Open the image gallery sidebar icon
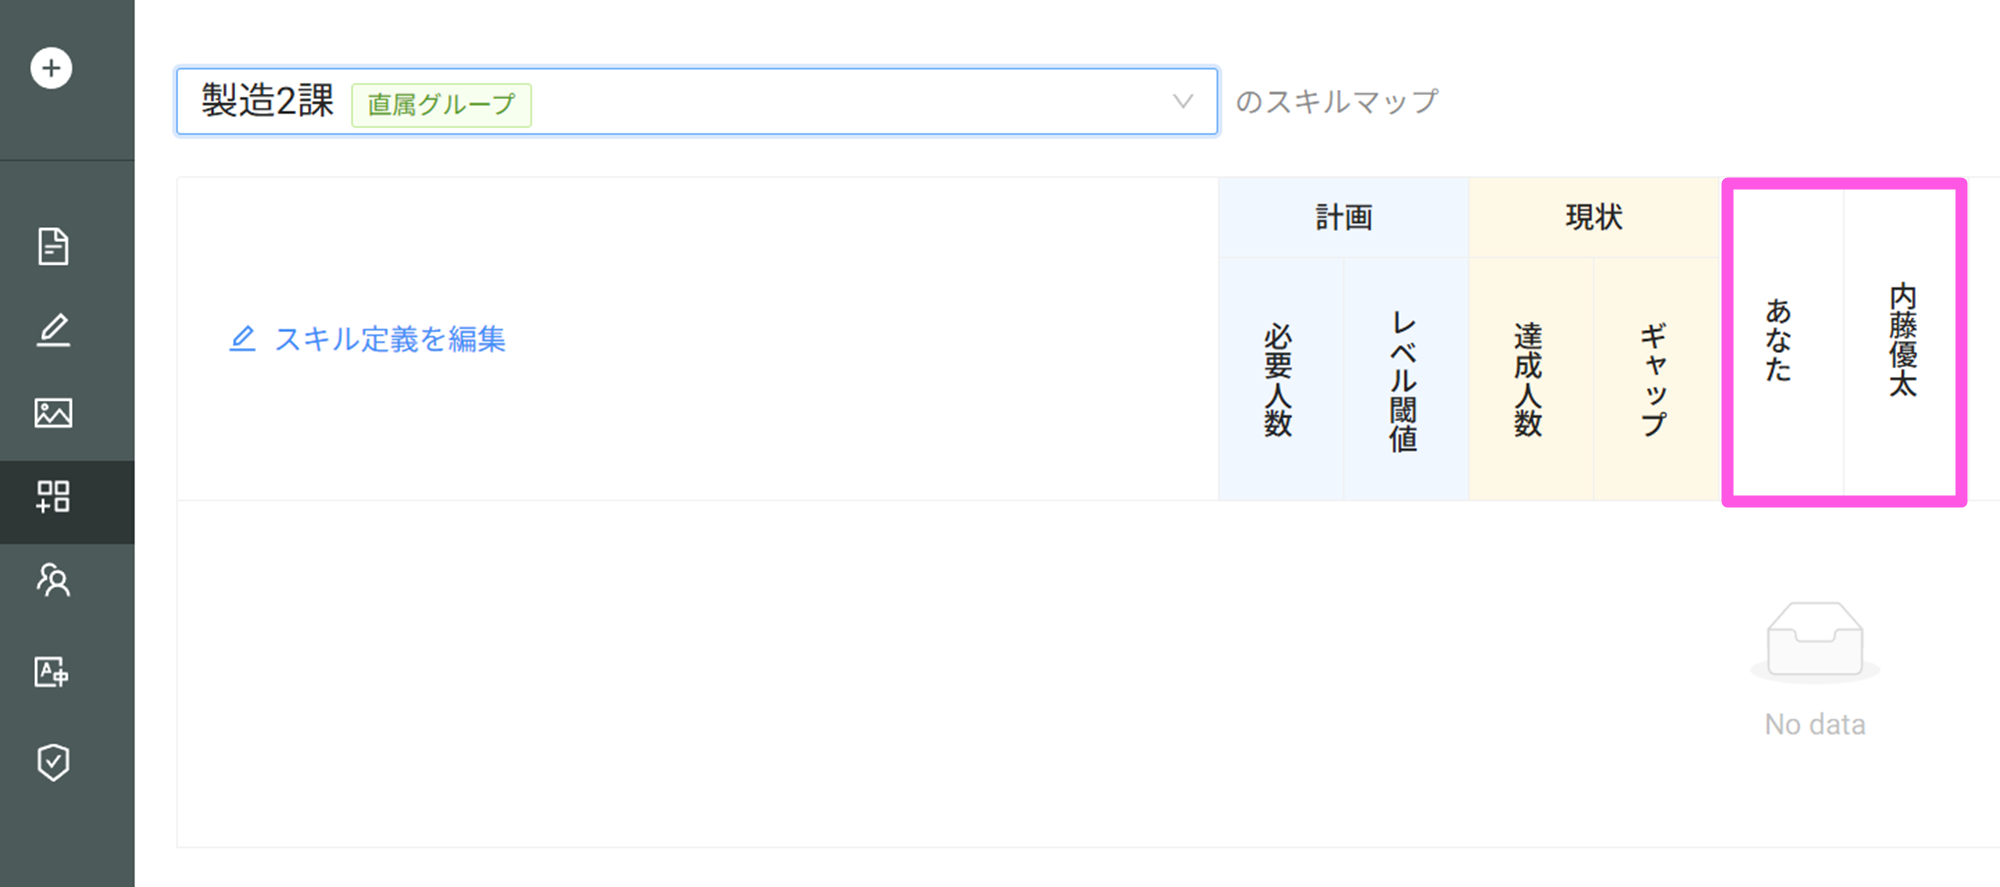Image resolution: width=2000 pixels, height=887 pixels. click(x=53, y=413)
